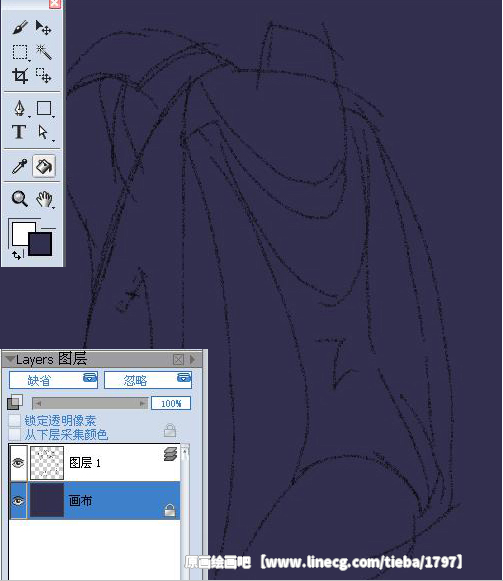Click the opacity icon left of slider
This screenshot has height=581, width=503.
pos(15,402)
